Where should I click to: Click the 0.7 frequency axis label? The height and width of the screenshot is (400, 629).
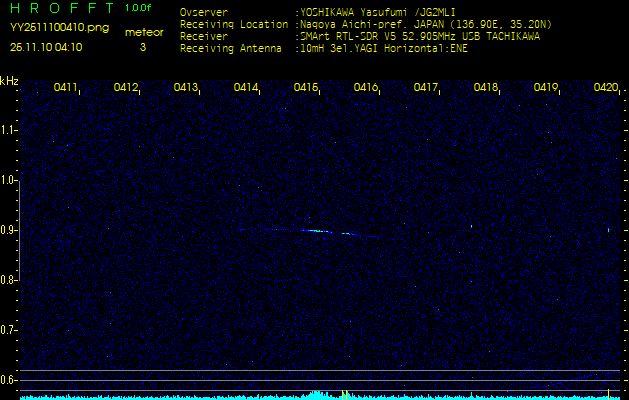click(x=9, y=329)
